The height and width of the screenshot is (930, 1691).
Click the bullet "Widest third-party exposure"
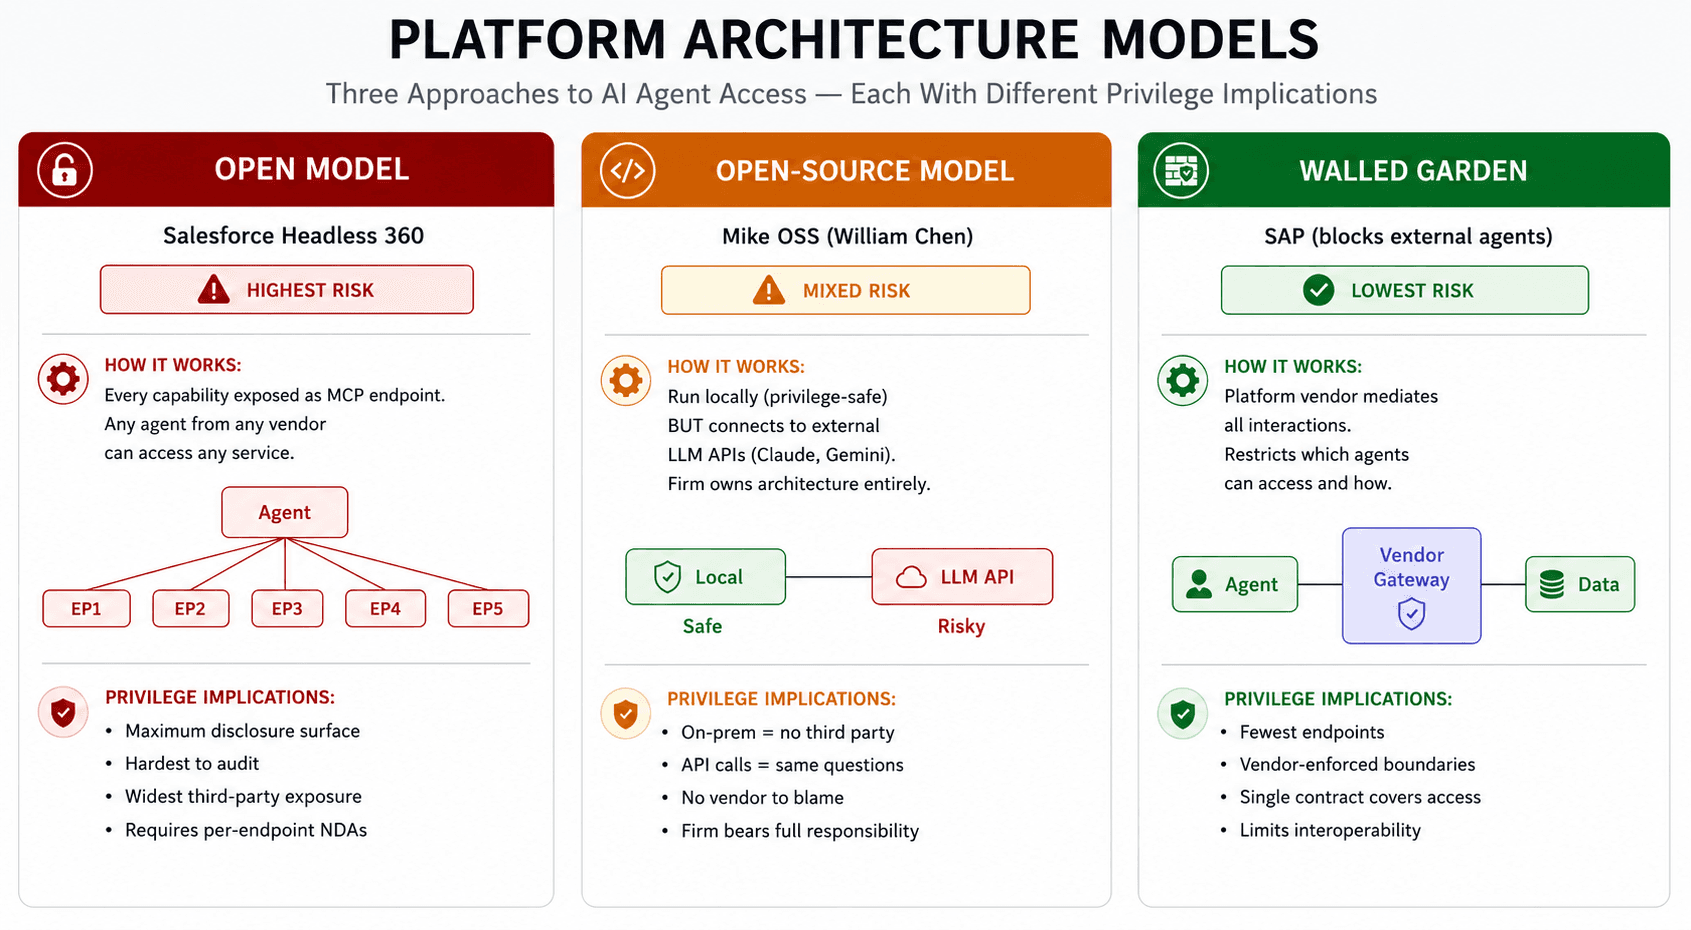[243, 797]
